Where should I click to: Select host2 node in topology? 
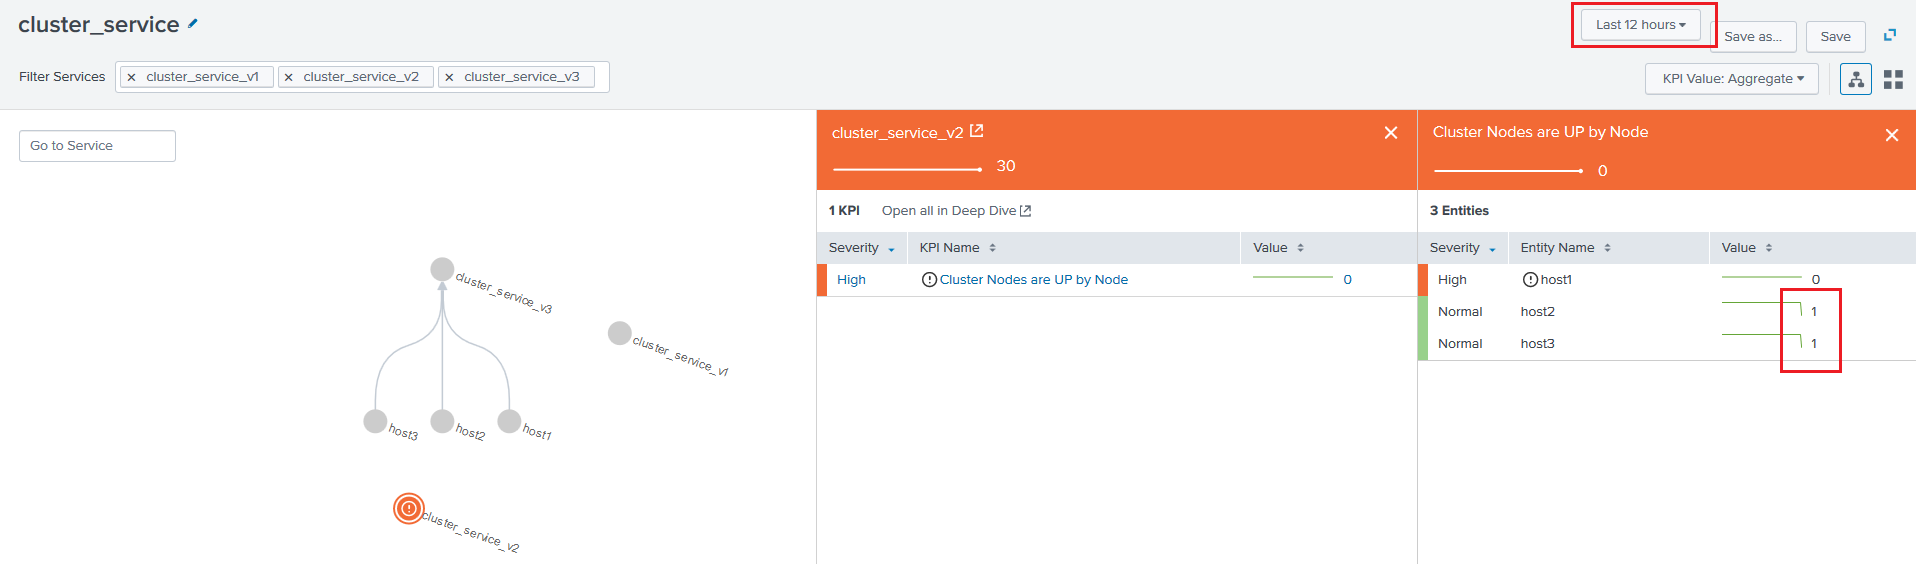tap(442, 422)
